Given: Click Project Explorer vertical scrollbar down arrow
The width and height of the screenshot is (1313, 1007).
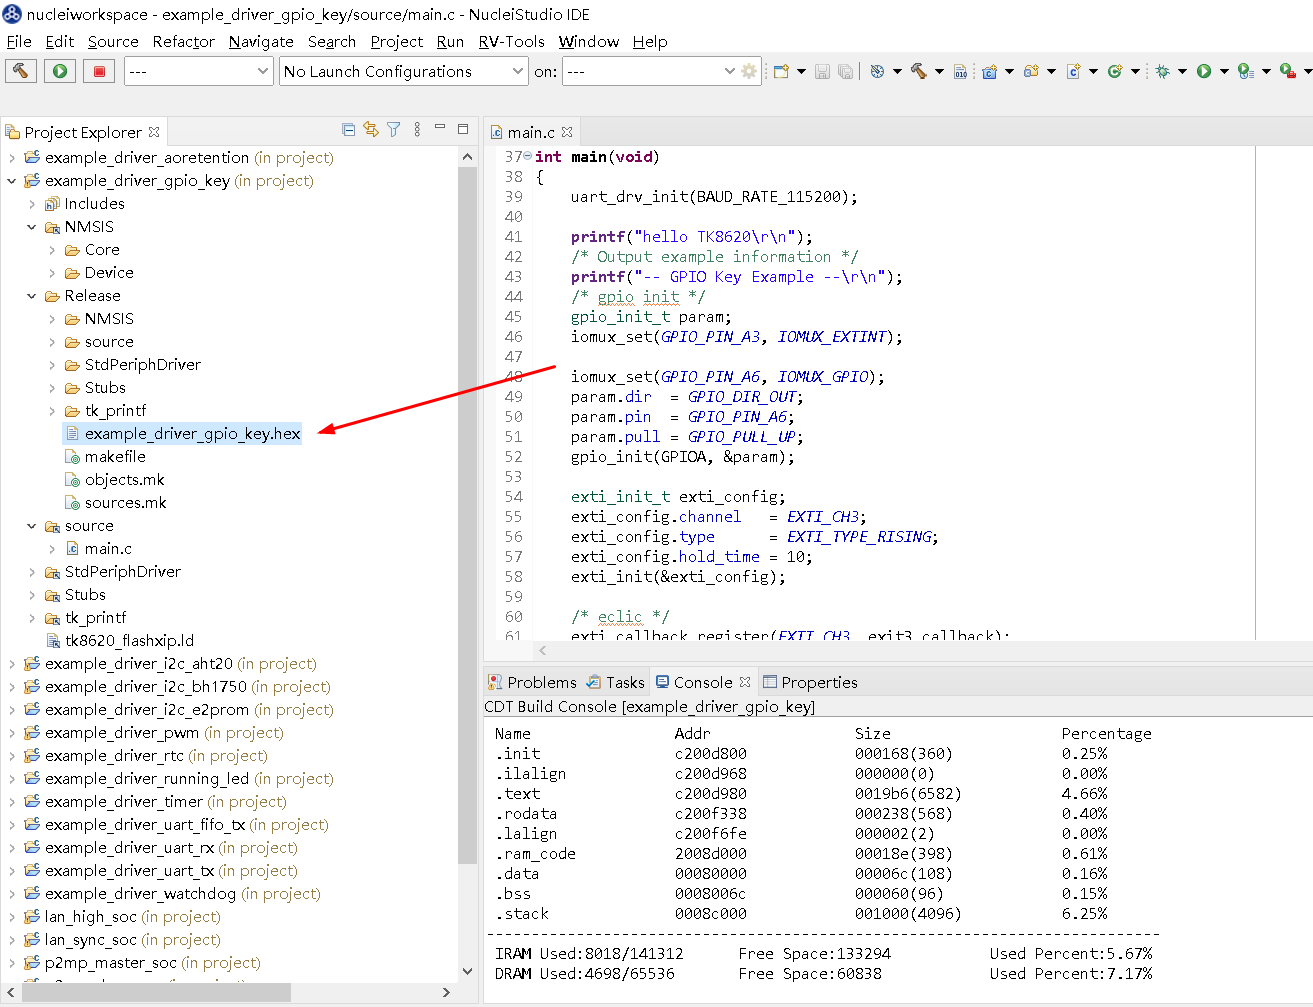Looking at the screenshot, I should pyautogui.click(x=467, y=971).
